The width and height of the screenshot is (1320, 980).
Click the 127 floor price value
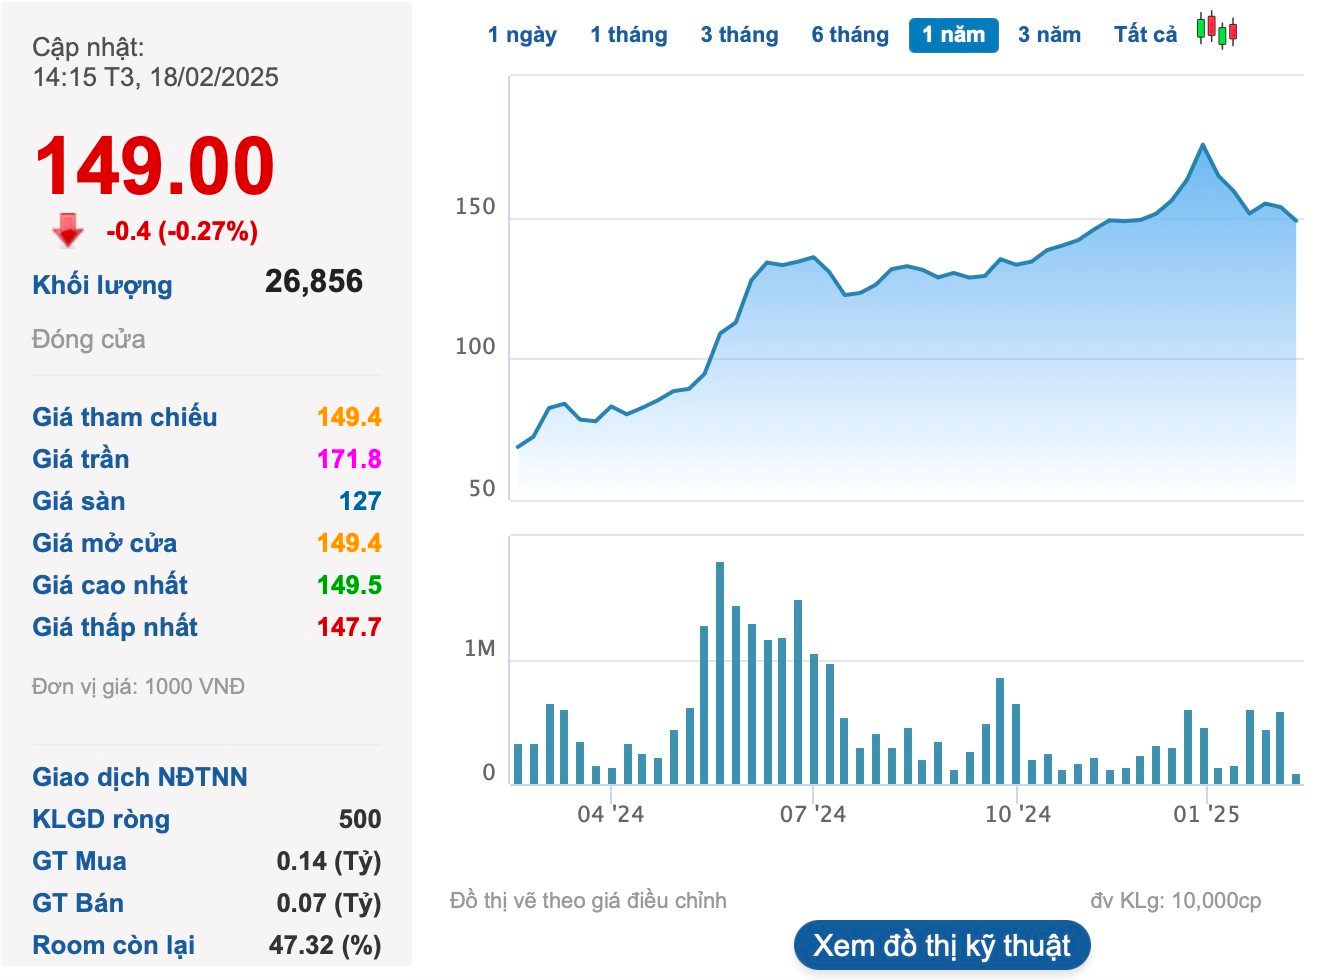pos(360,501)
